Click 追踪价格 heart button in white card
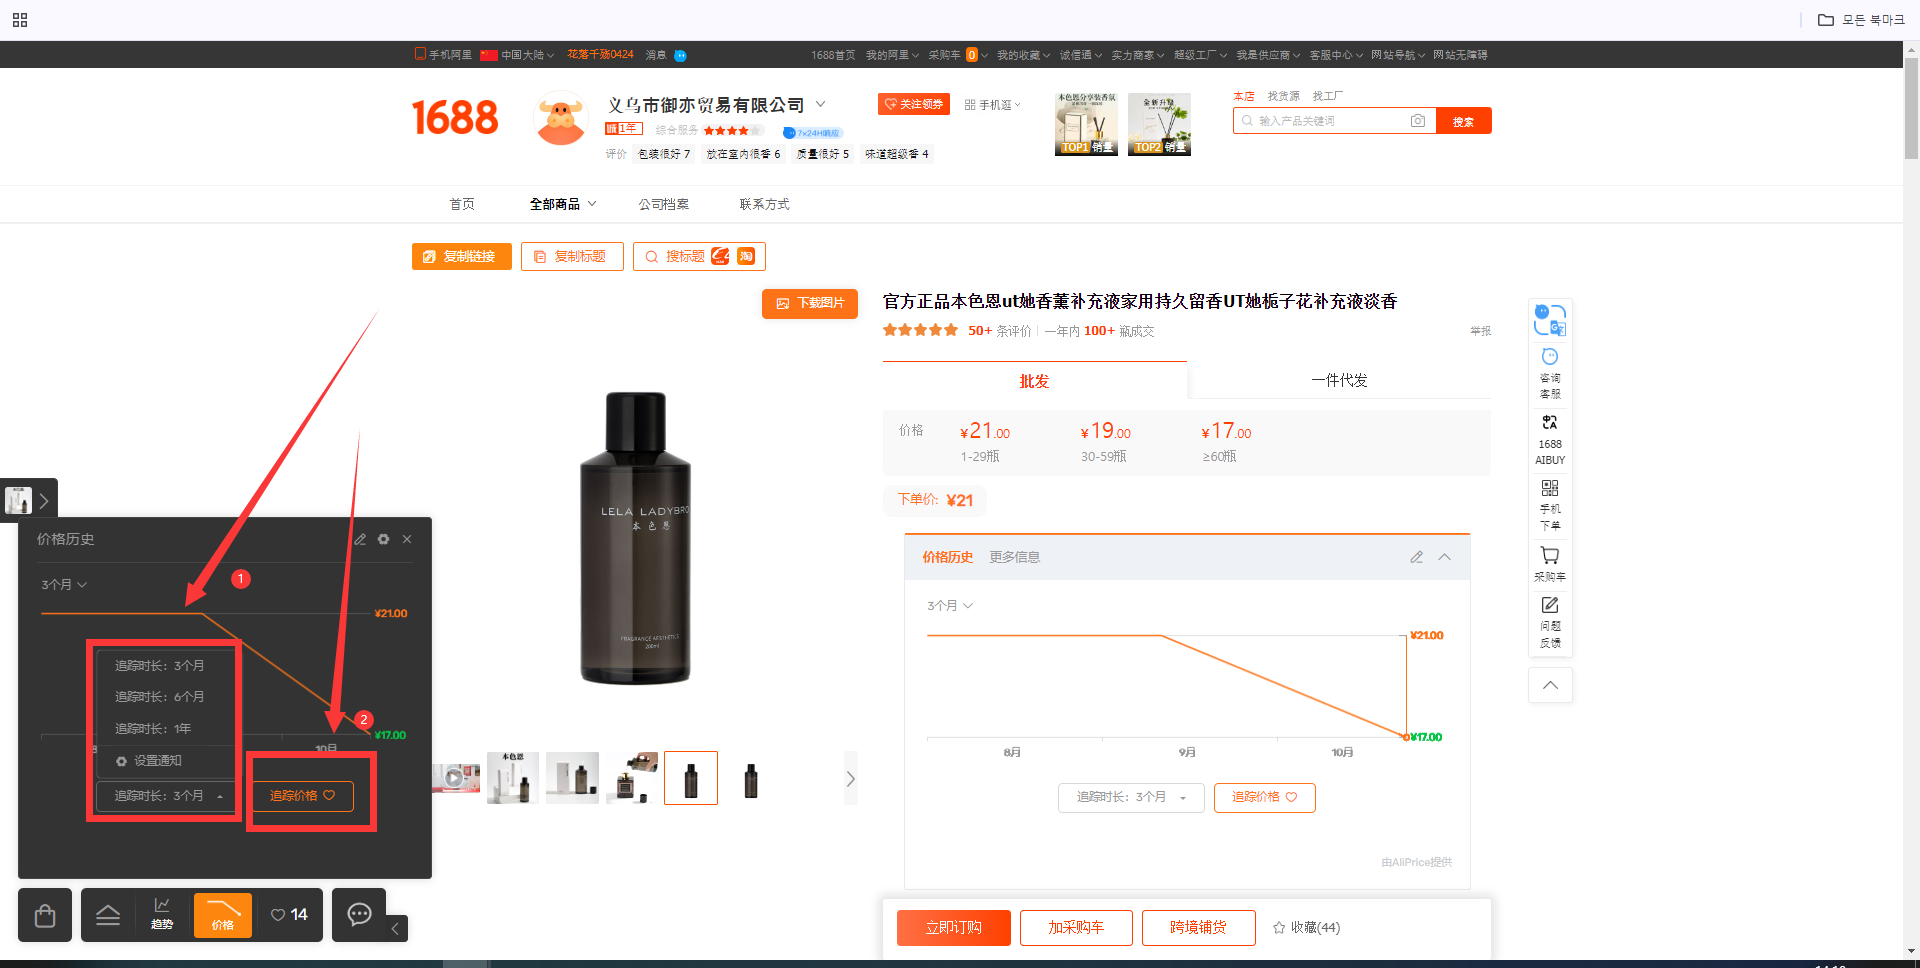This screenshot has width=1920, height=968. point(1264,797)
